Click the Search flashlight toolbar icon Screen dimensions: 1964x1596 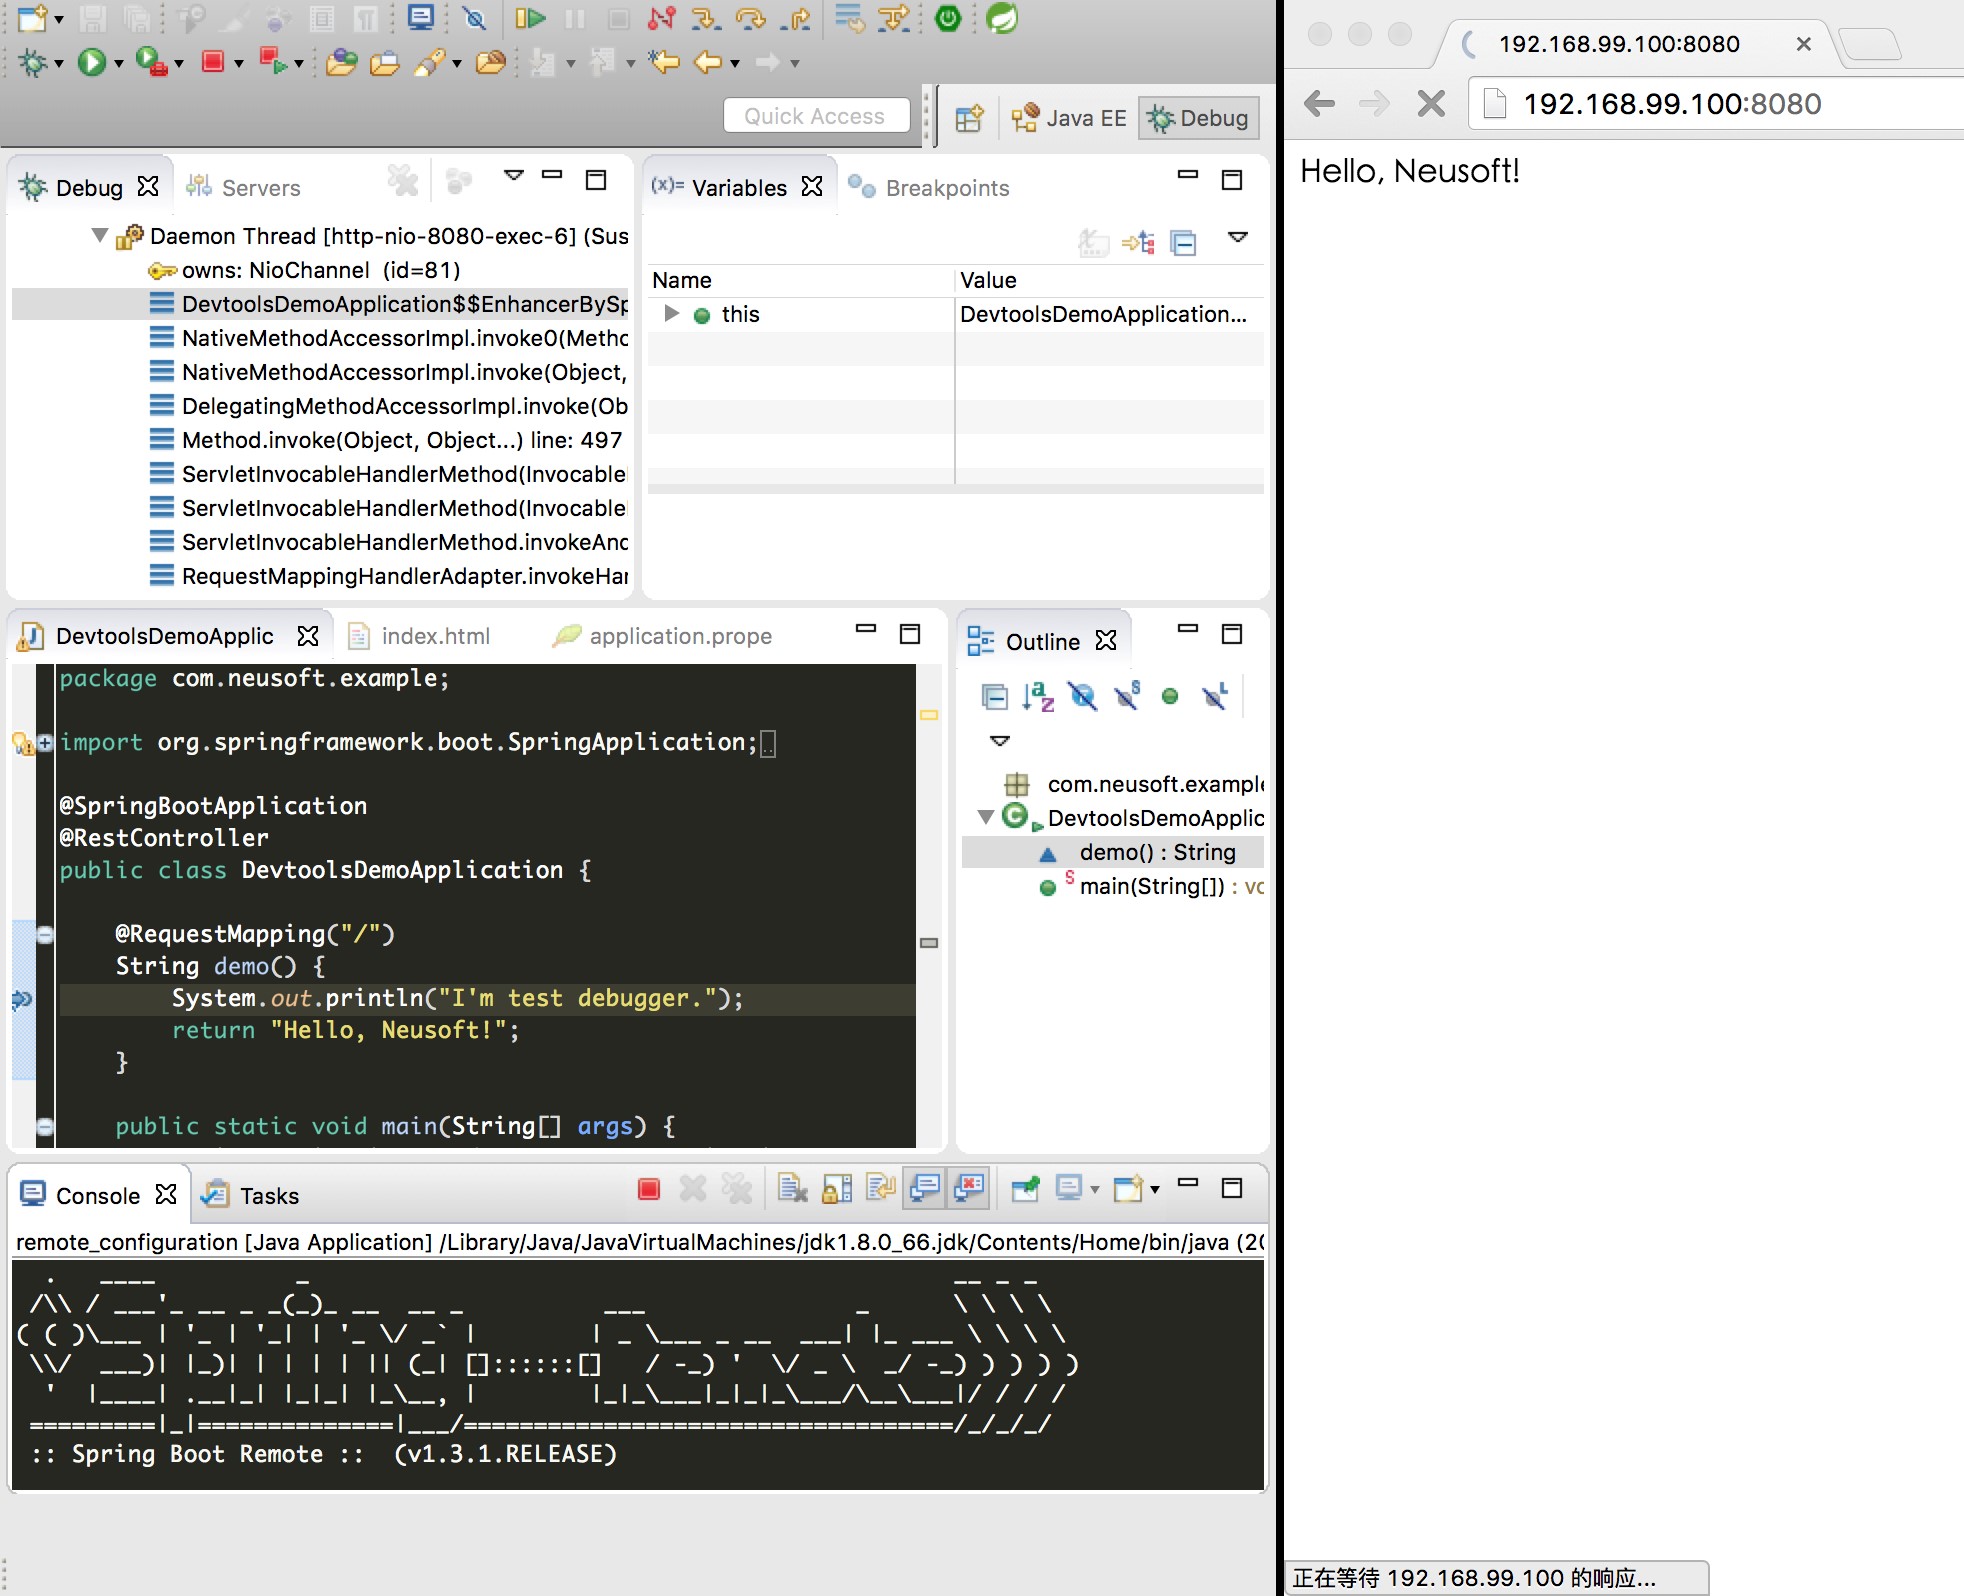pos(429,62)
